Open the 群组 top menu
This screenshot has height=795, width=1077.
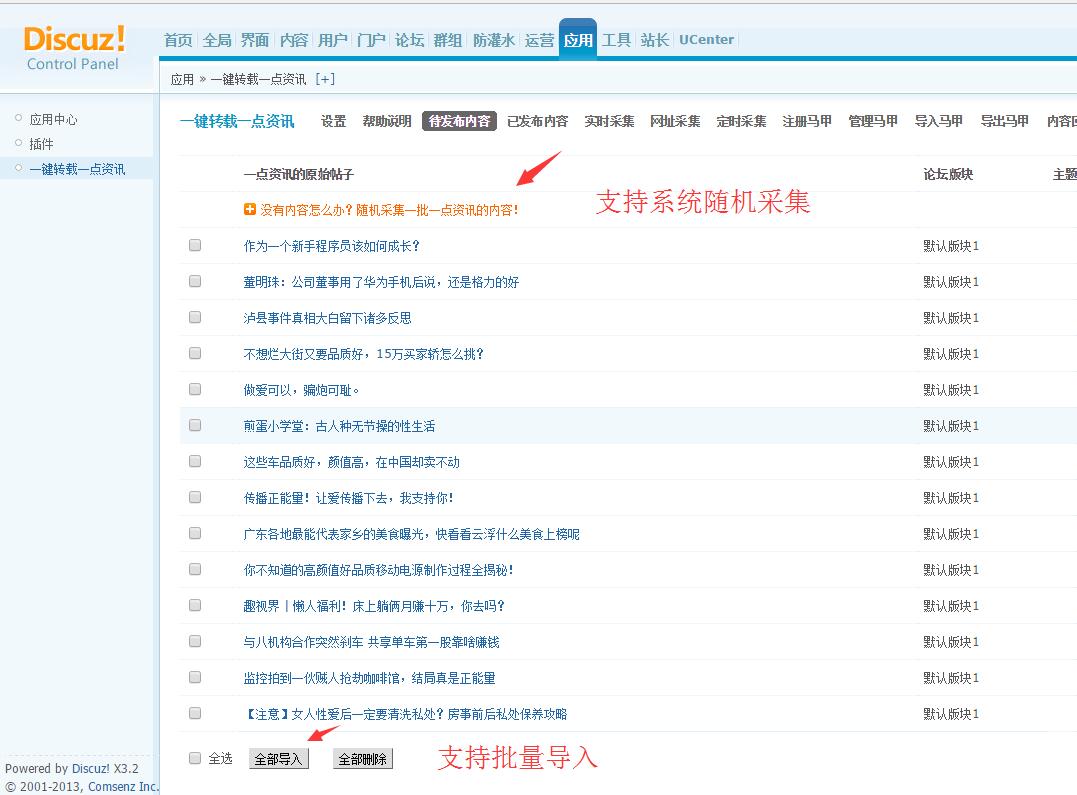[448, 40]
